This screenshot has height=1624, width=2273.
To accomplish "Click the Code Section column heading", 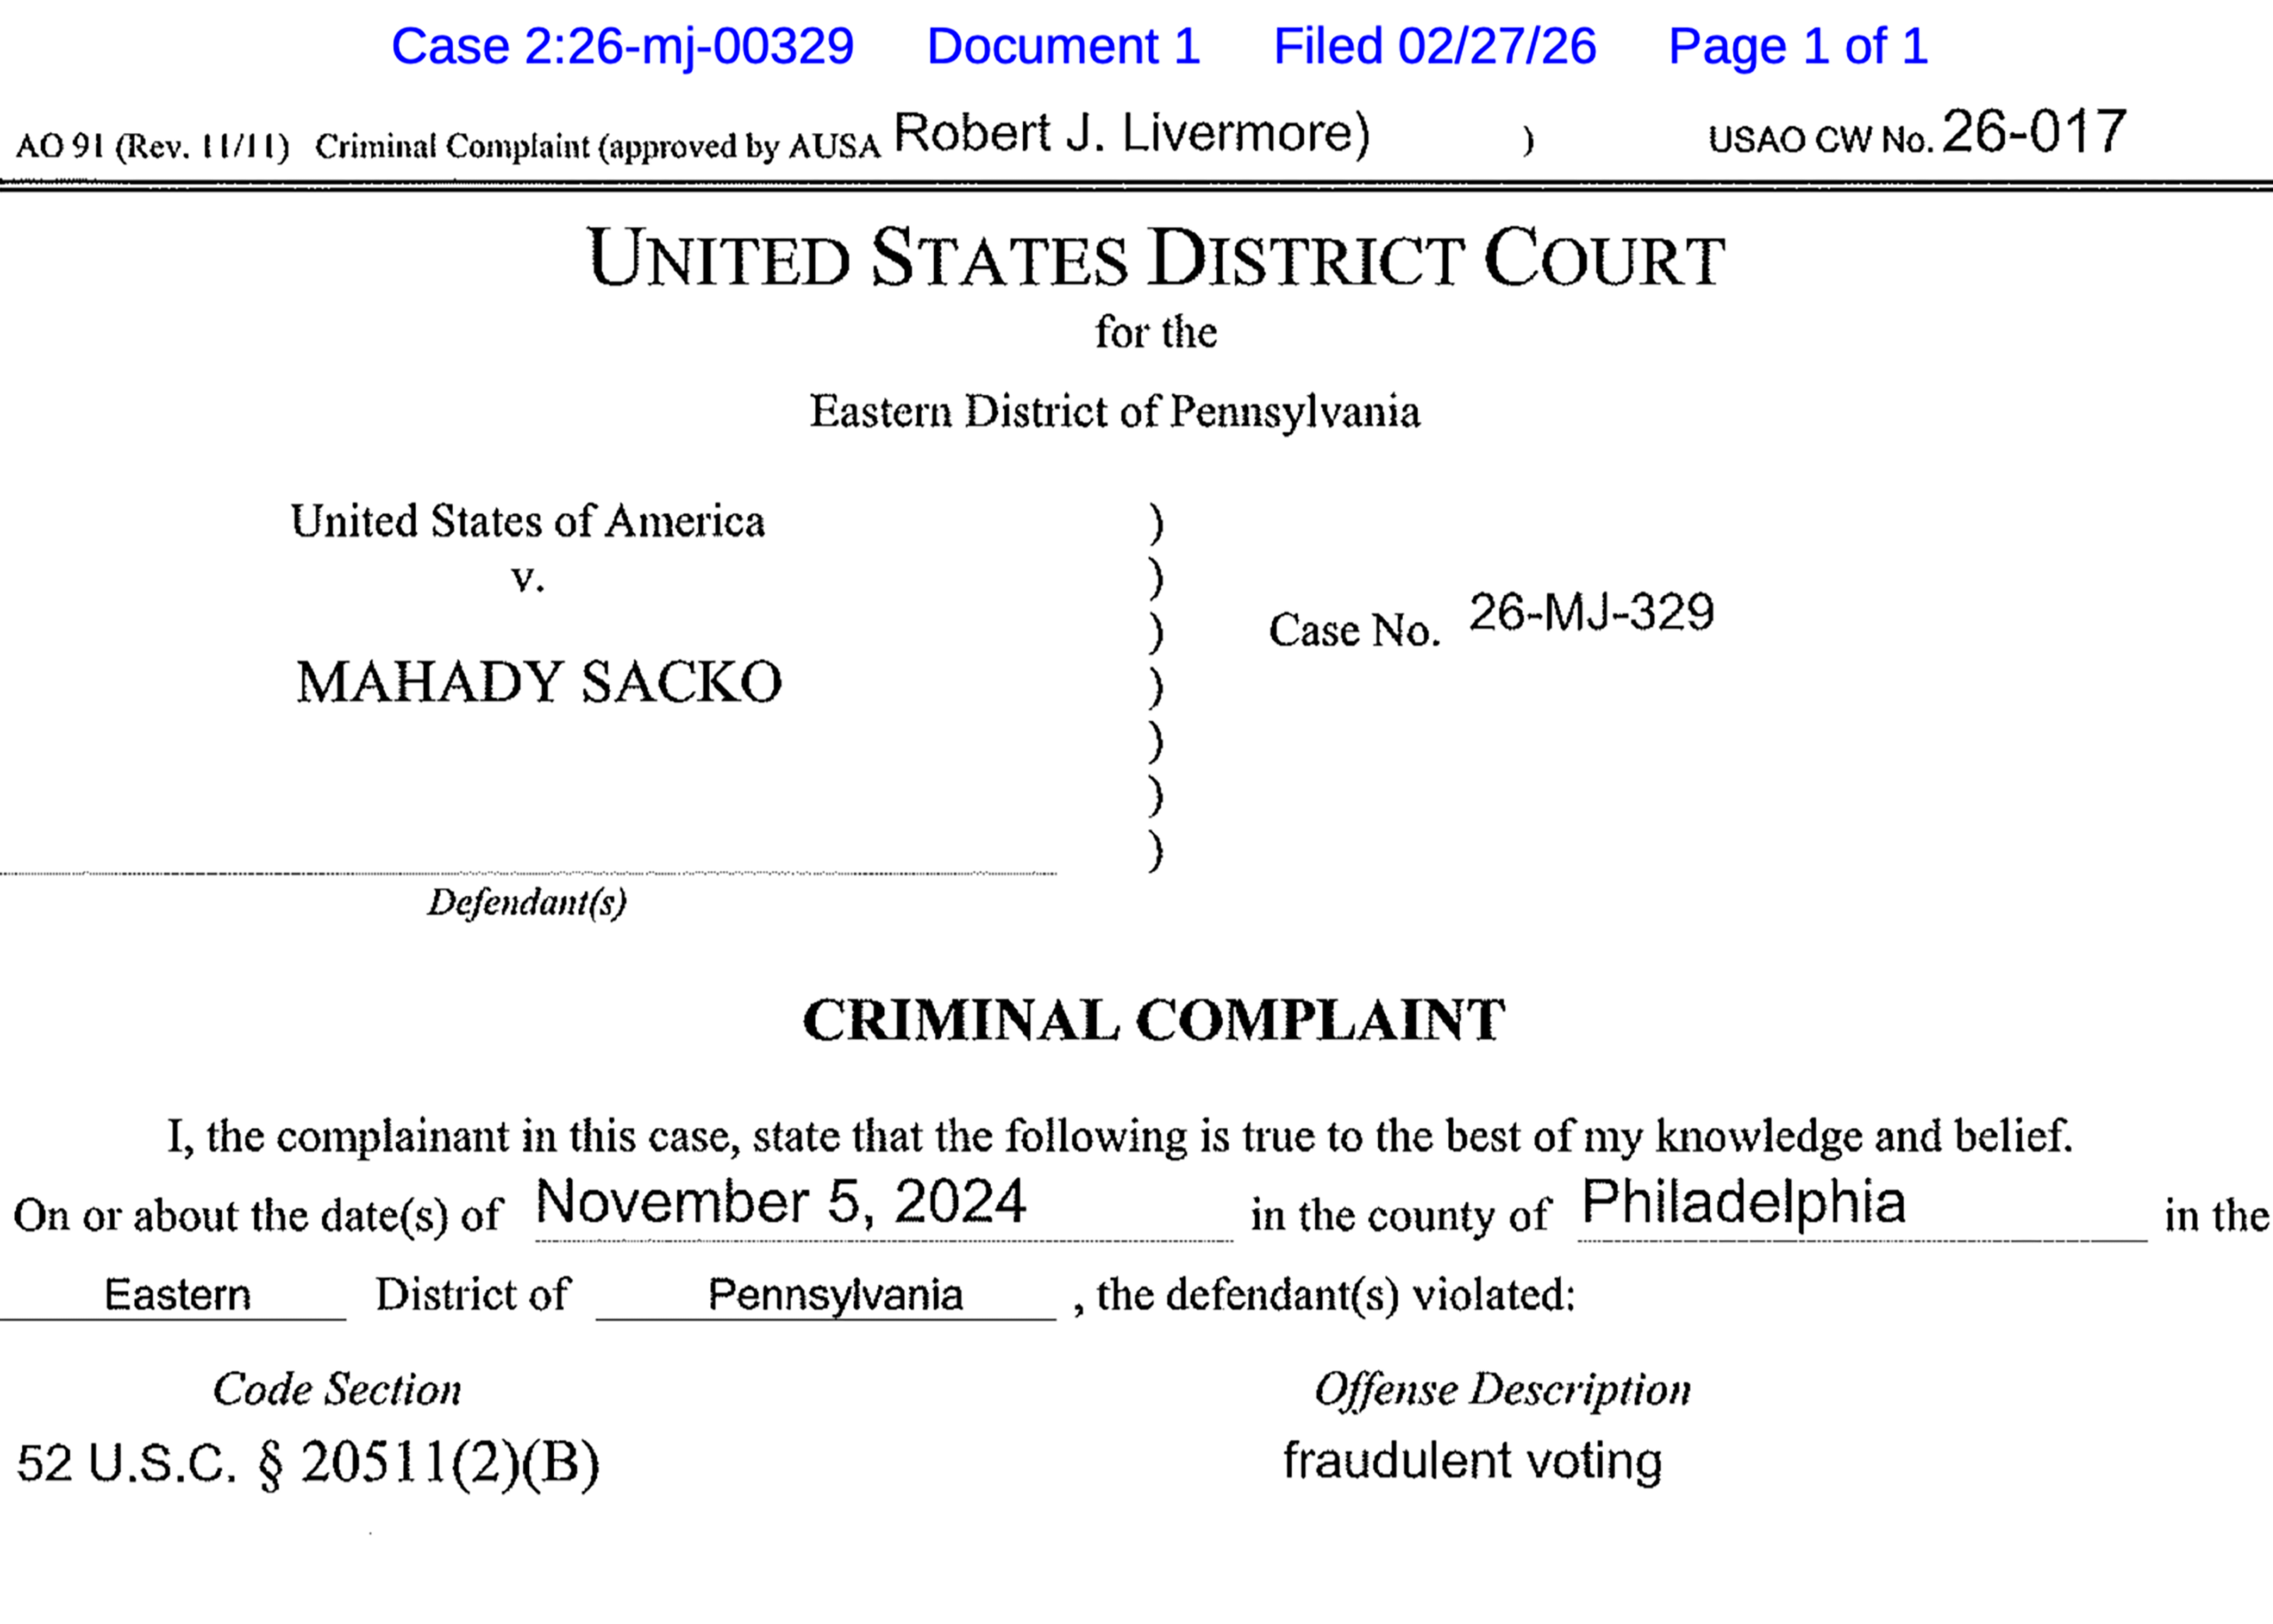I will [x=337, y=1390].
